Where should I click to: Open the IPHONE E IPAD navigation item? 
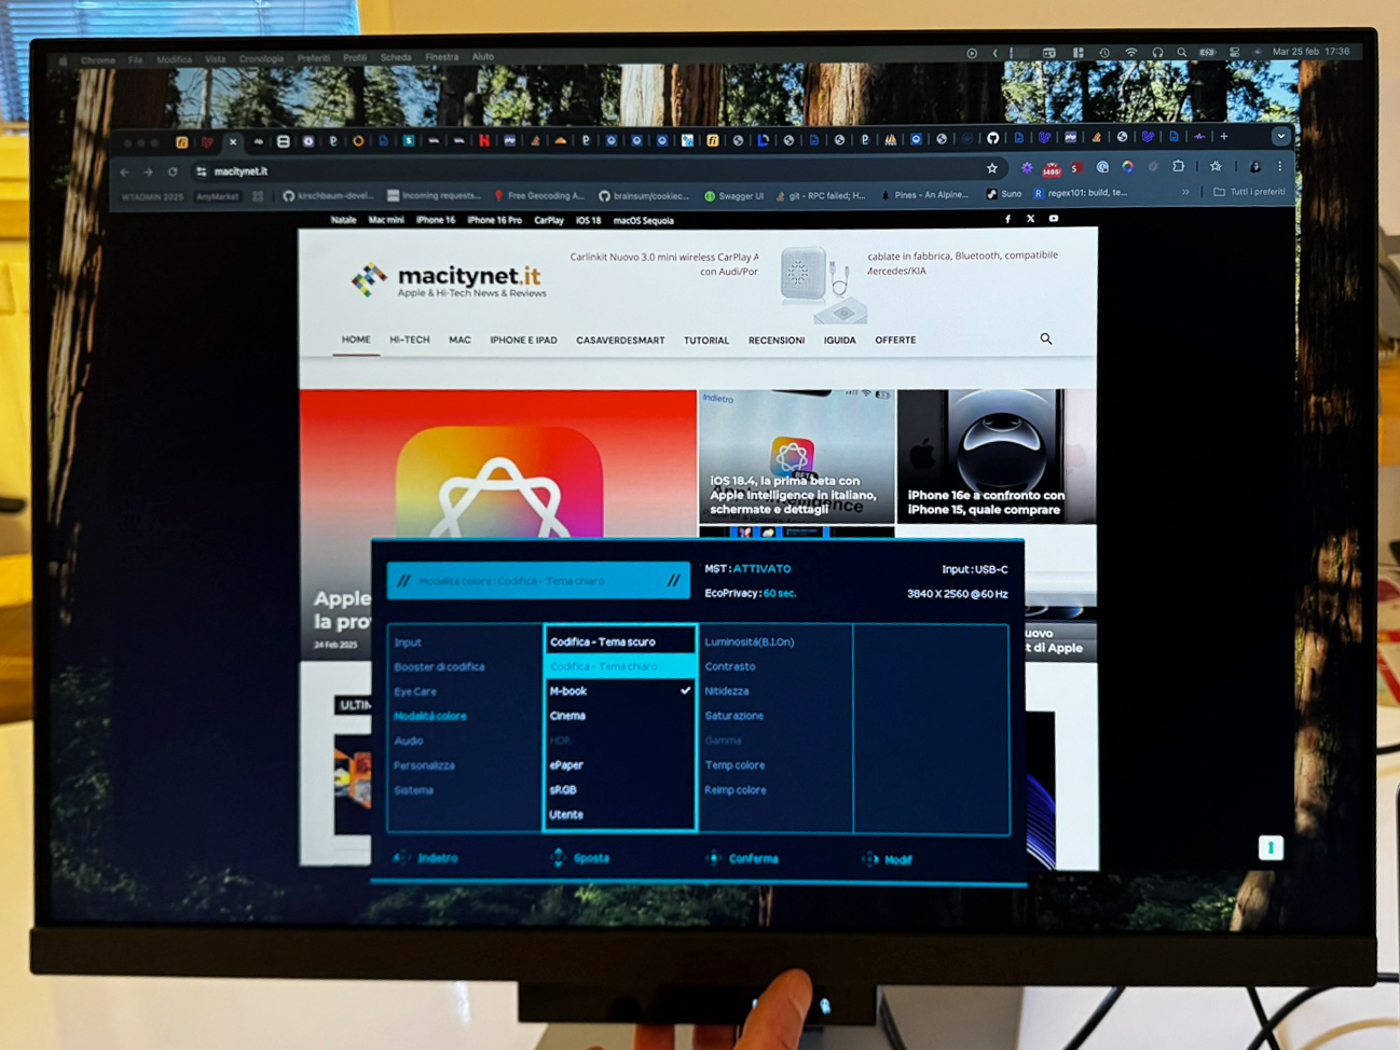[524, 340]
